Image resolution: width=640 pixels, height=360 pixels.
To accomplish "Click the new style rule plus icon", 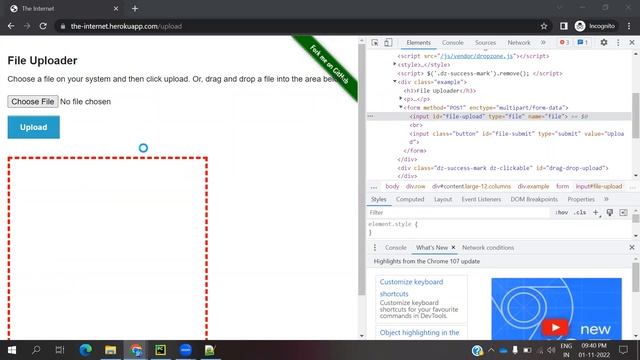I will click(x=596, y=212).
